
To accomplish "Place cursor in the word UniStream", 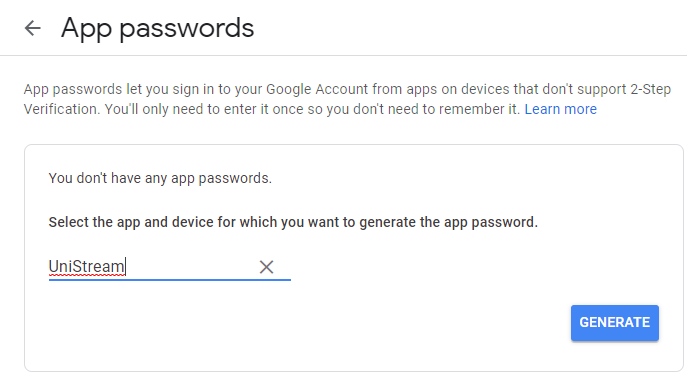I will pos(86,266).
